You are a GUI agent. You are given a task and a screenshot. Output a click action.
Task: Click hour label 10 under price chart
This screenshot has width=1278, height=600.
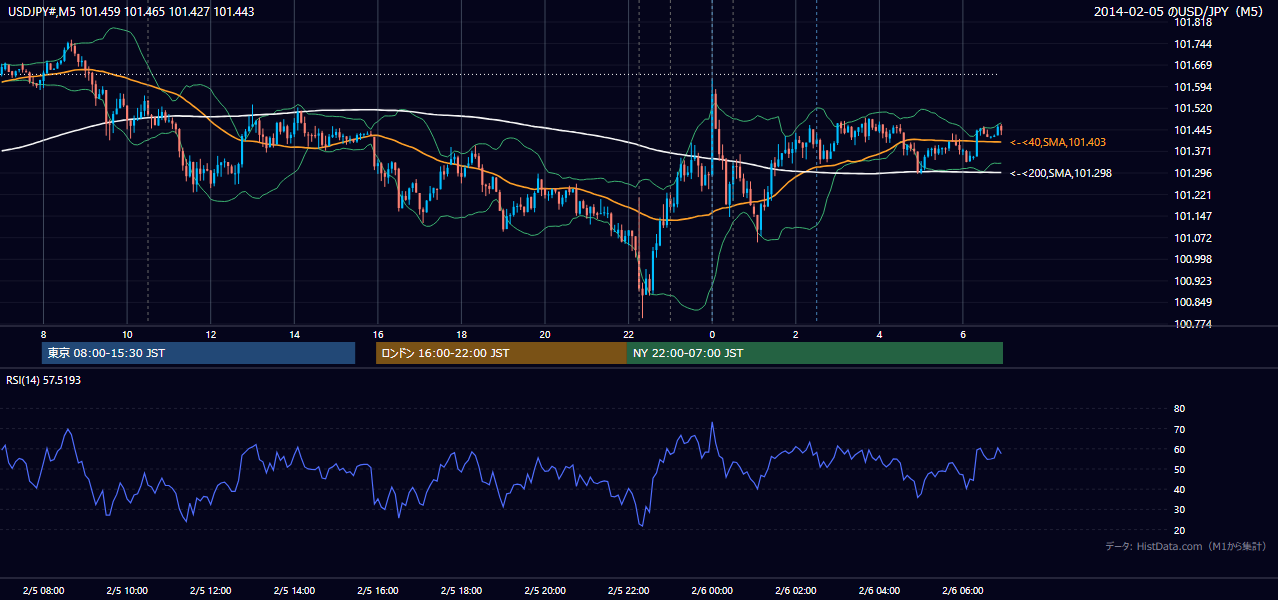[x=127, y=334]
